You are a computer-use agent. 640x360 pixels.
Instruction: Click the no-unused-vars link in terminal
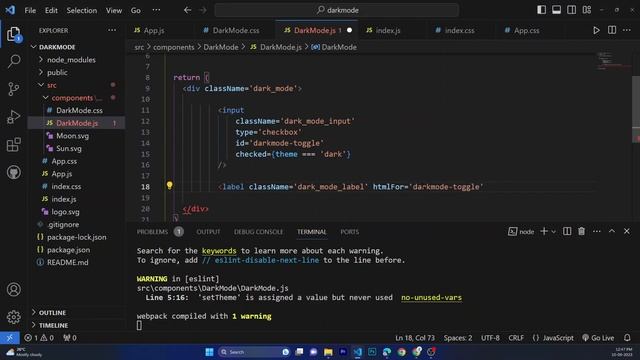(431, 298)
